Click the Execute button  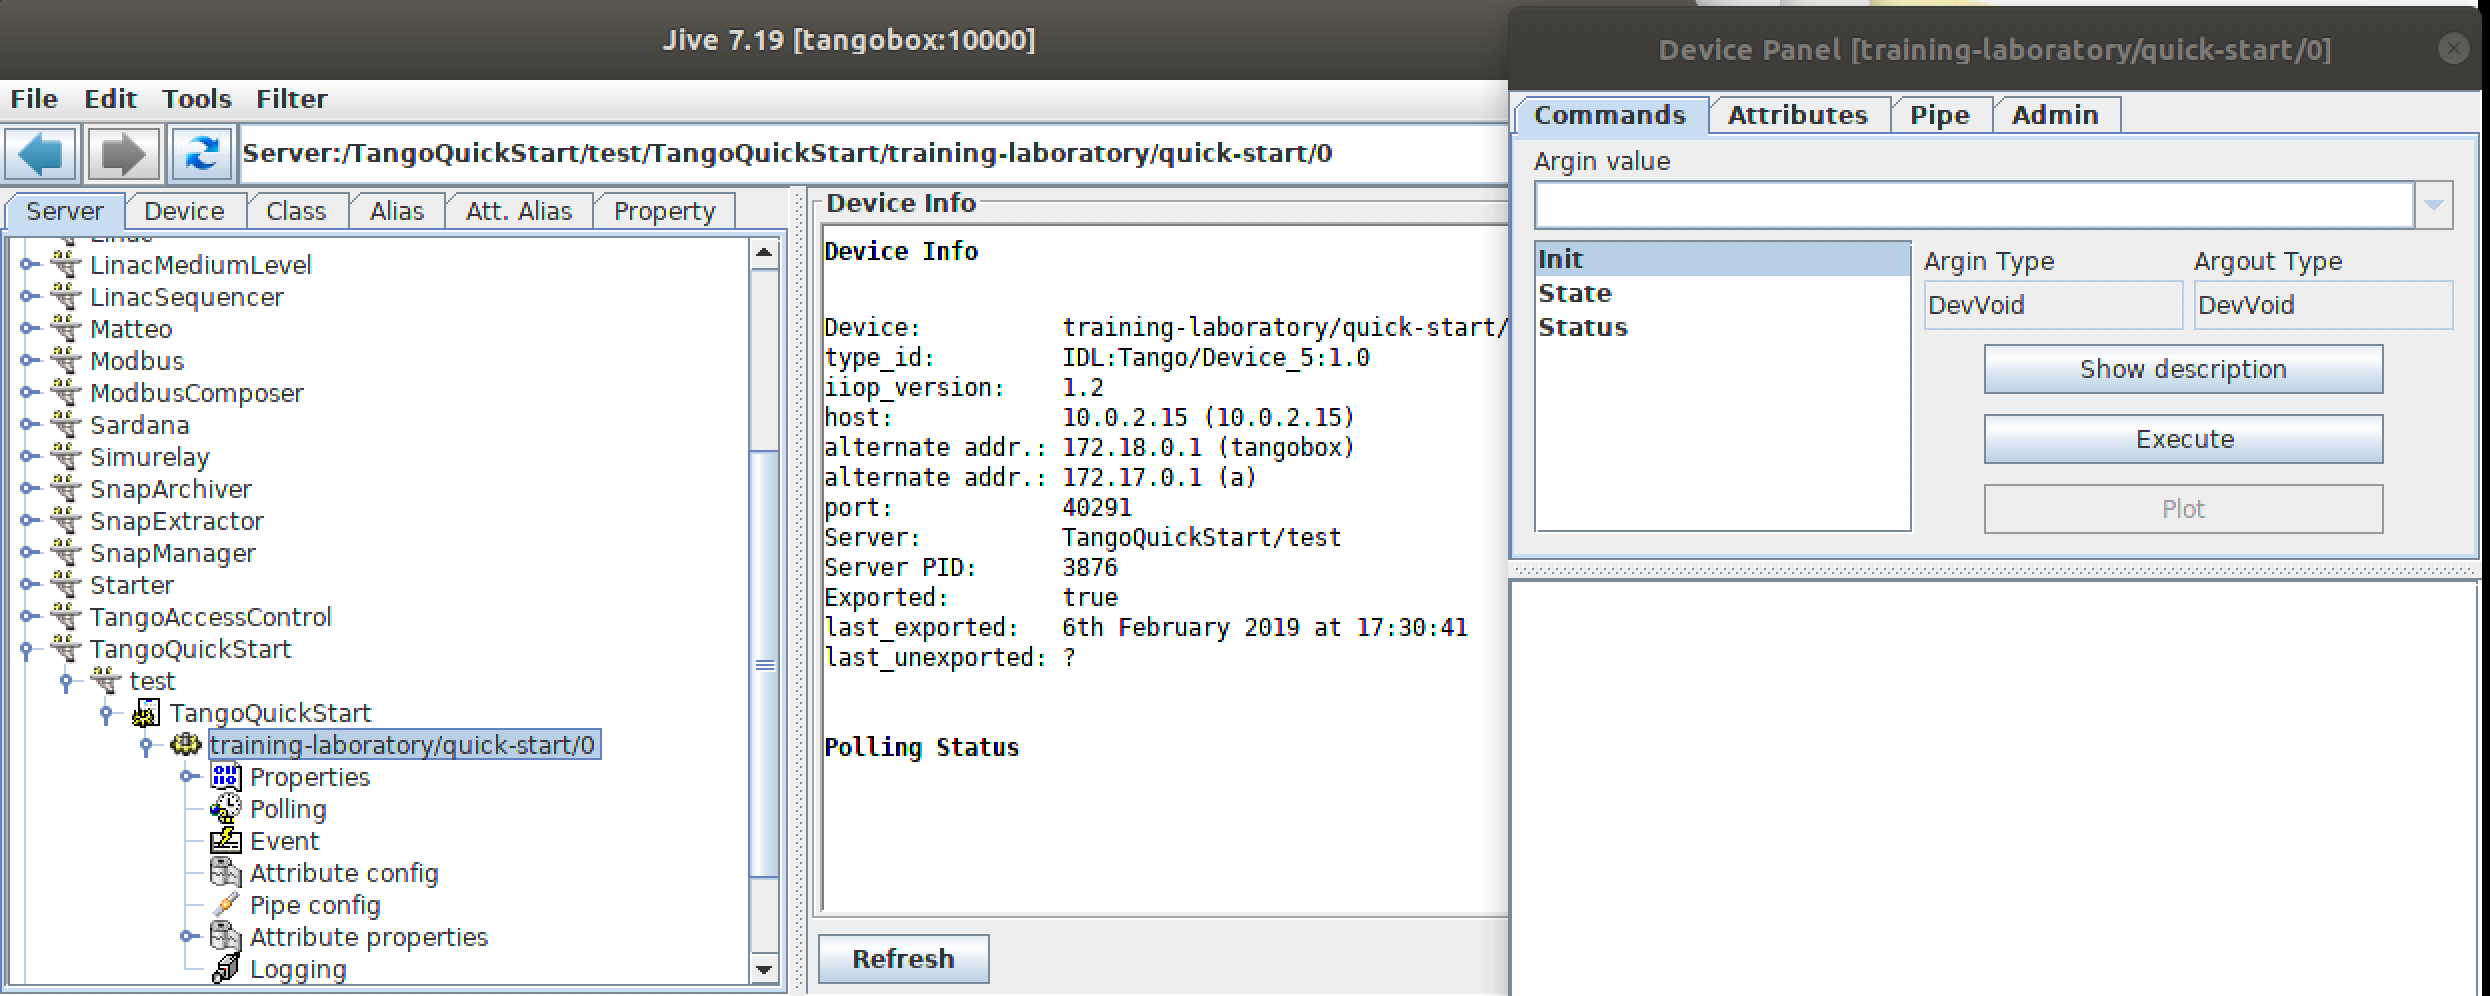(2184, 439)
